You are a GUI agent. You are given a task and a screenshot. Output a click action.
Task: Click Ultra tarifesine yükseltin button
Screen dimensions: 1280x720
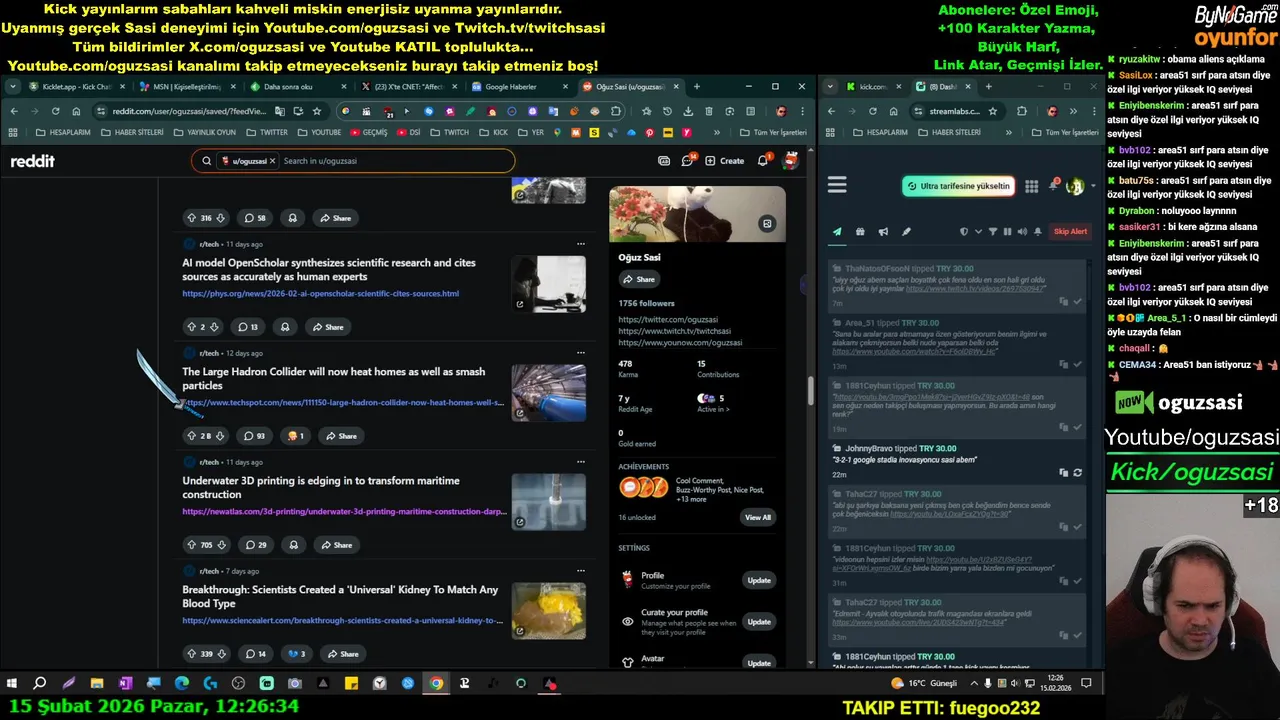[959, 186]
